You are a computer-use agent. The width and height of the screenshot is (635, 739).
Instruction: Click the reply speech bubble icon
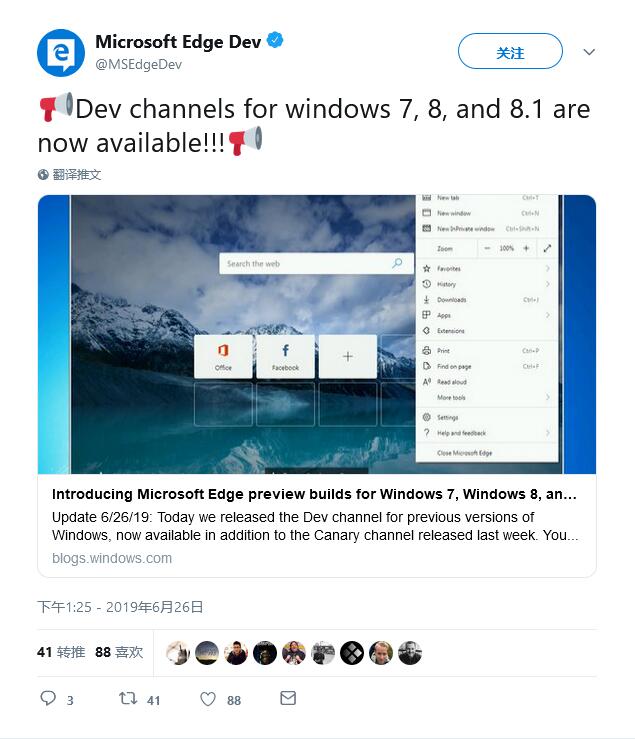click(x=48, y=698)
